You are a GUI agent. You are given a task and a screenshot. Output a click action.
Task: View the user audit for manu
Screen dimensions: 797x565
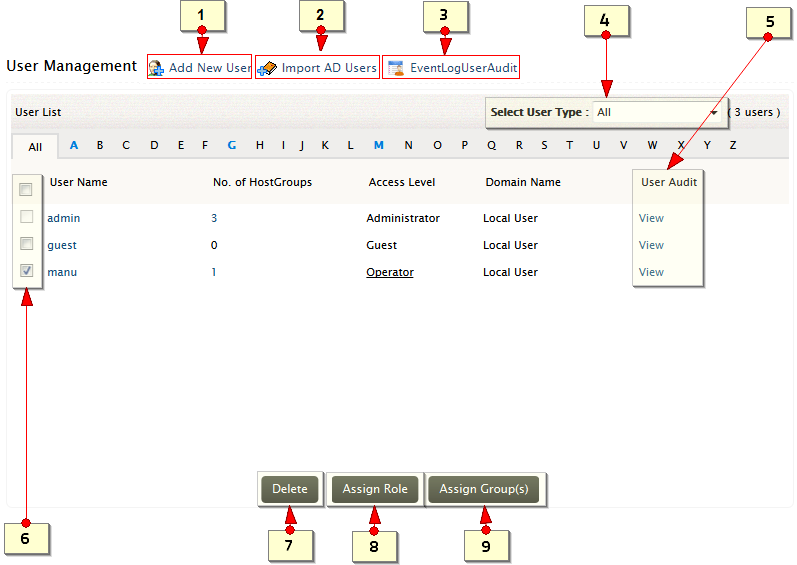[x=651, y=272]
